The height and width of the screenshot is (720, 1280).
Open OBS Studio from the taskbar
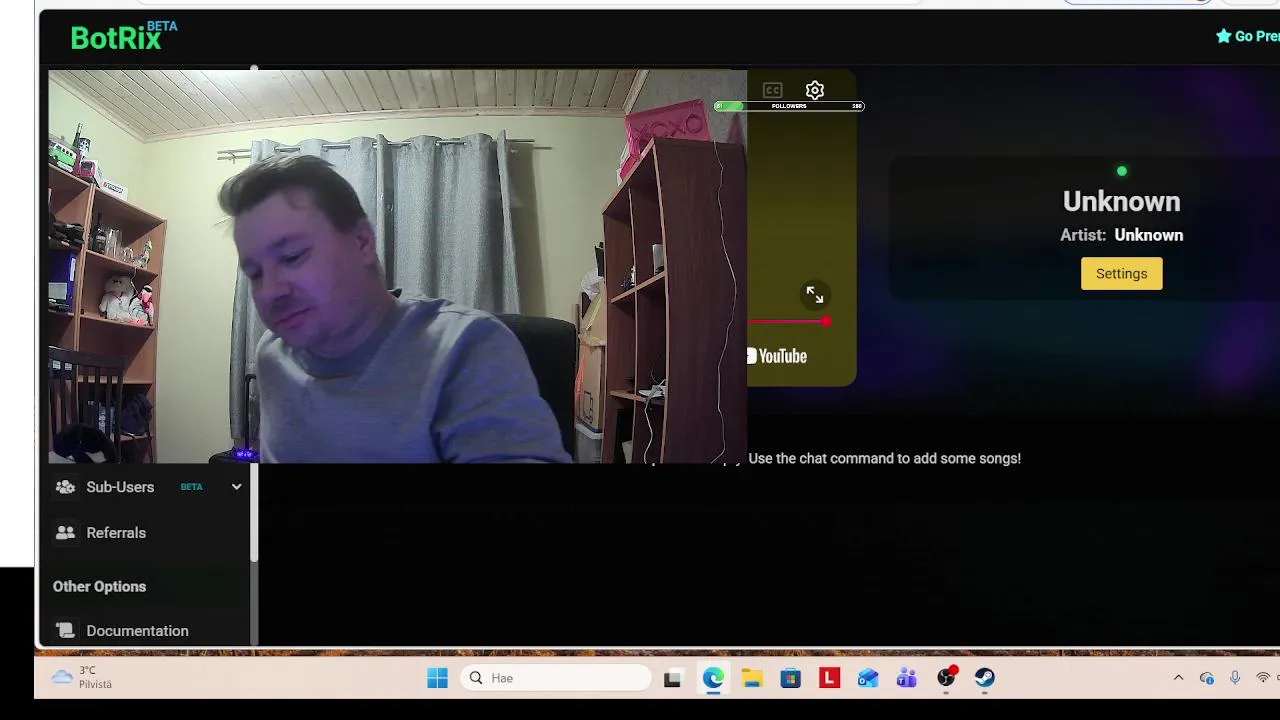[x=946, y=678]
